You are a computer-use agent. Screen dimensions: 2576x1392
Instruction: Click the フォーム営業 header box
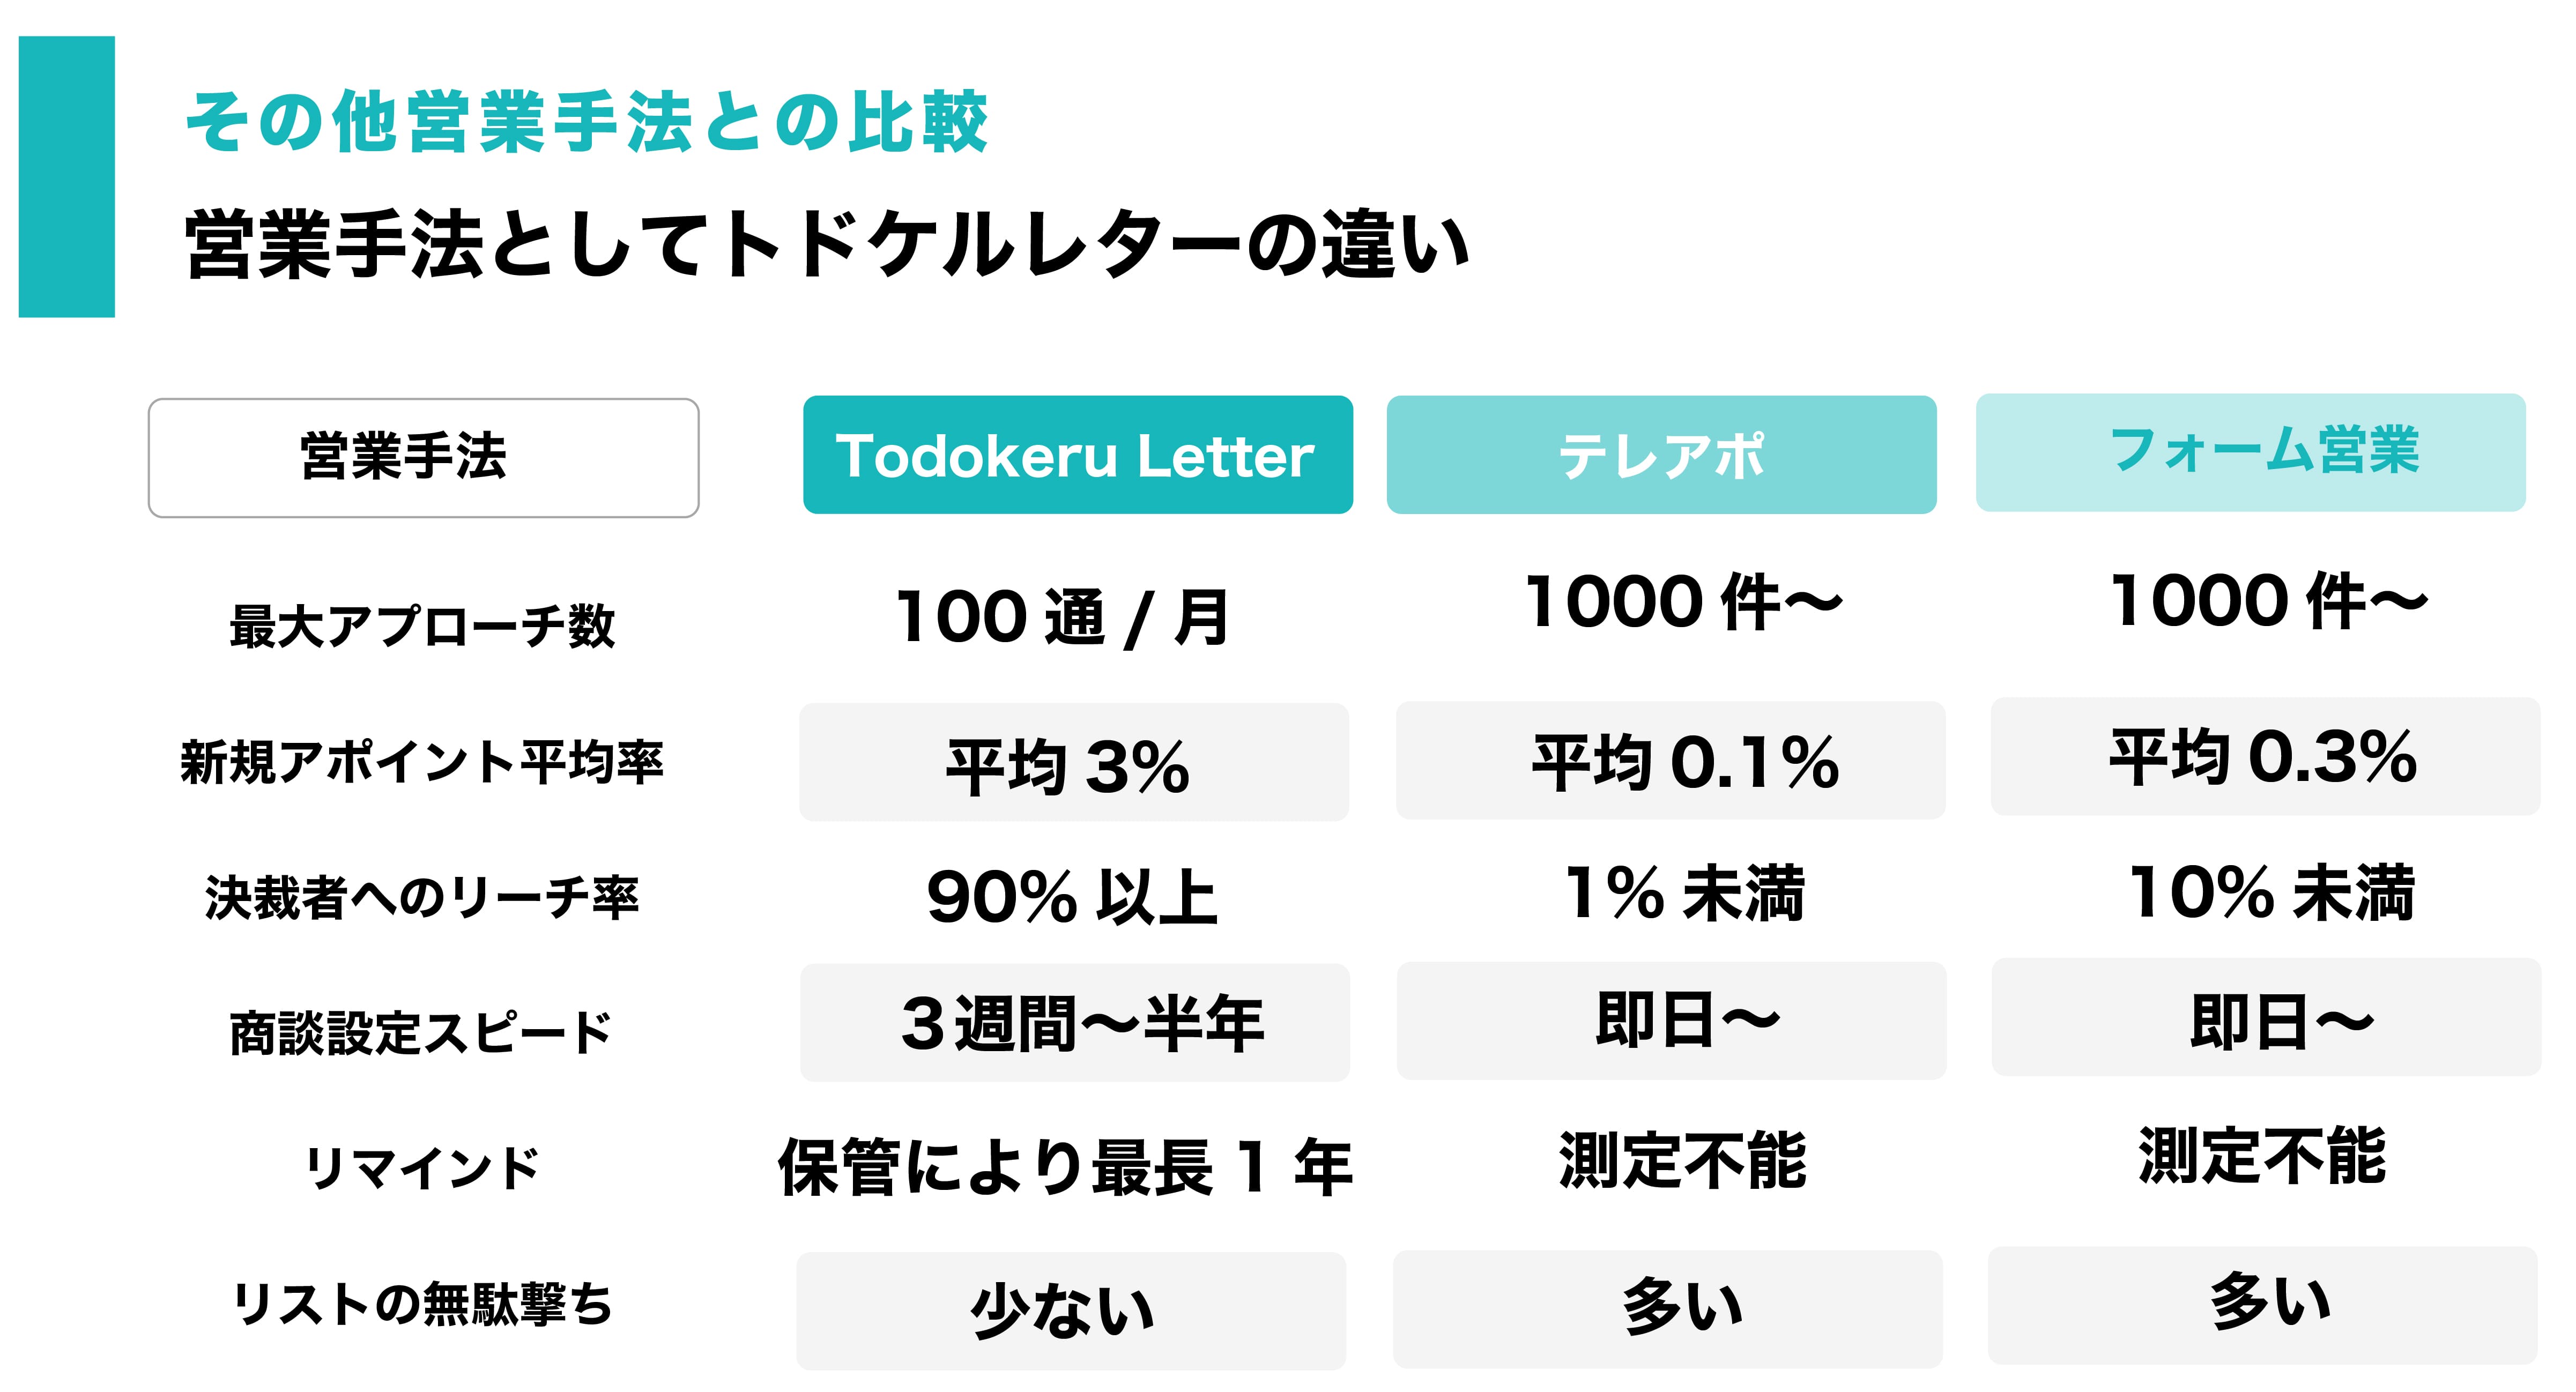[2250, 452]
